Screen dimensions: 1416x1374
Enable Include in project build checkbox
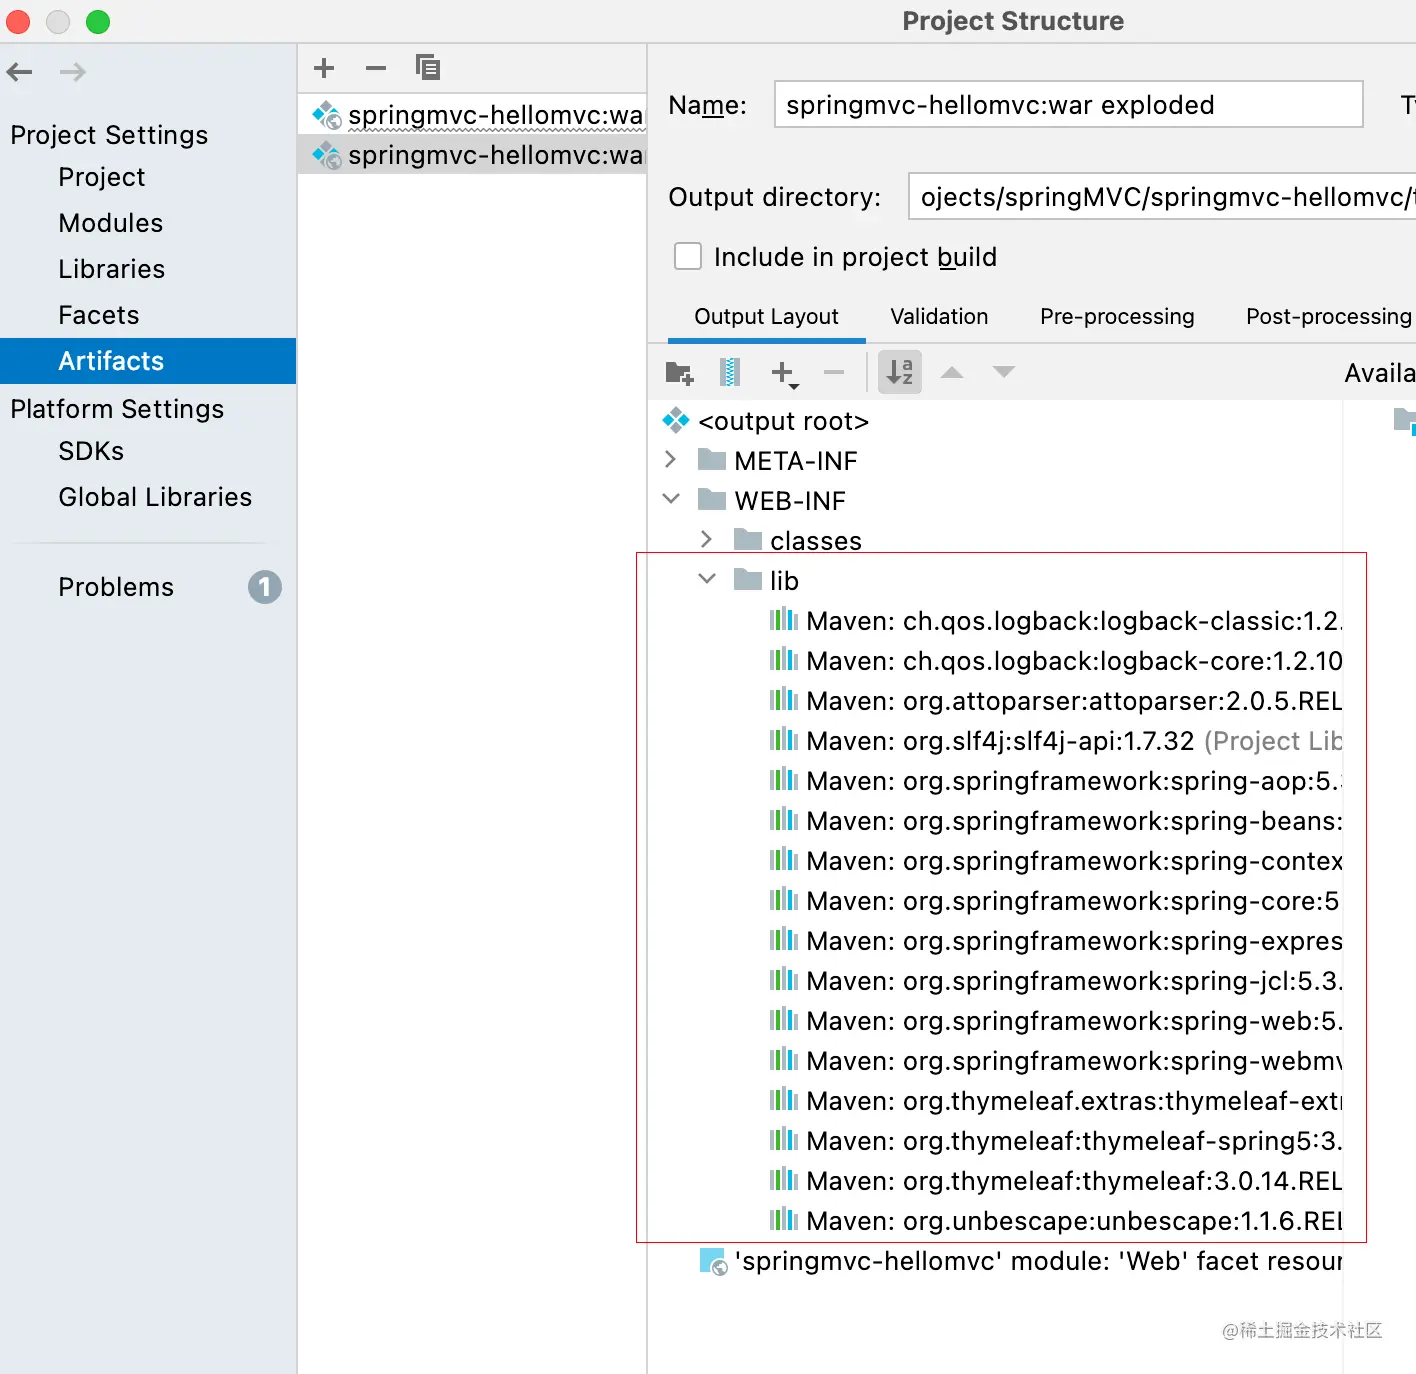pos(688,257)
